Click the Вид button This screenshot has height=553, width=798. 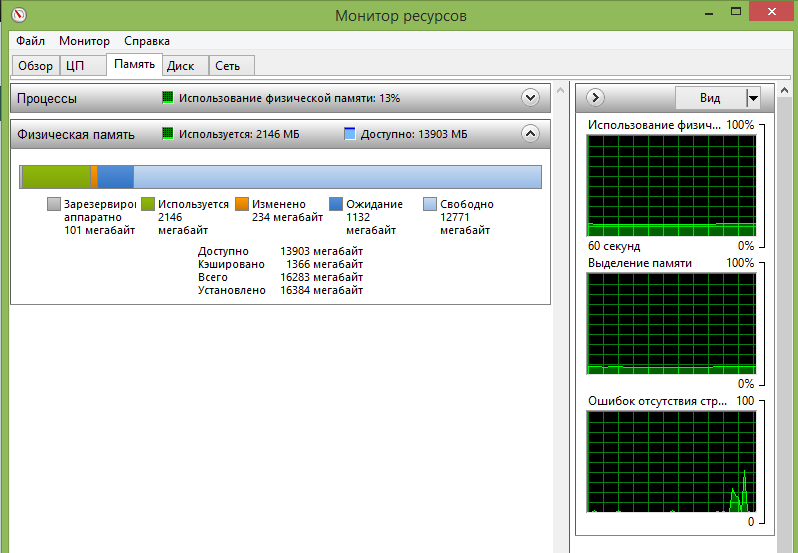[710, 98]
